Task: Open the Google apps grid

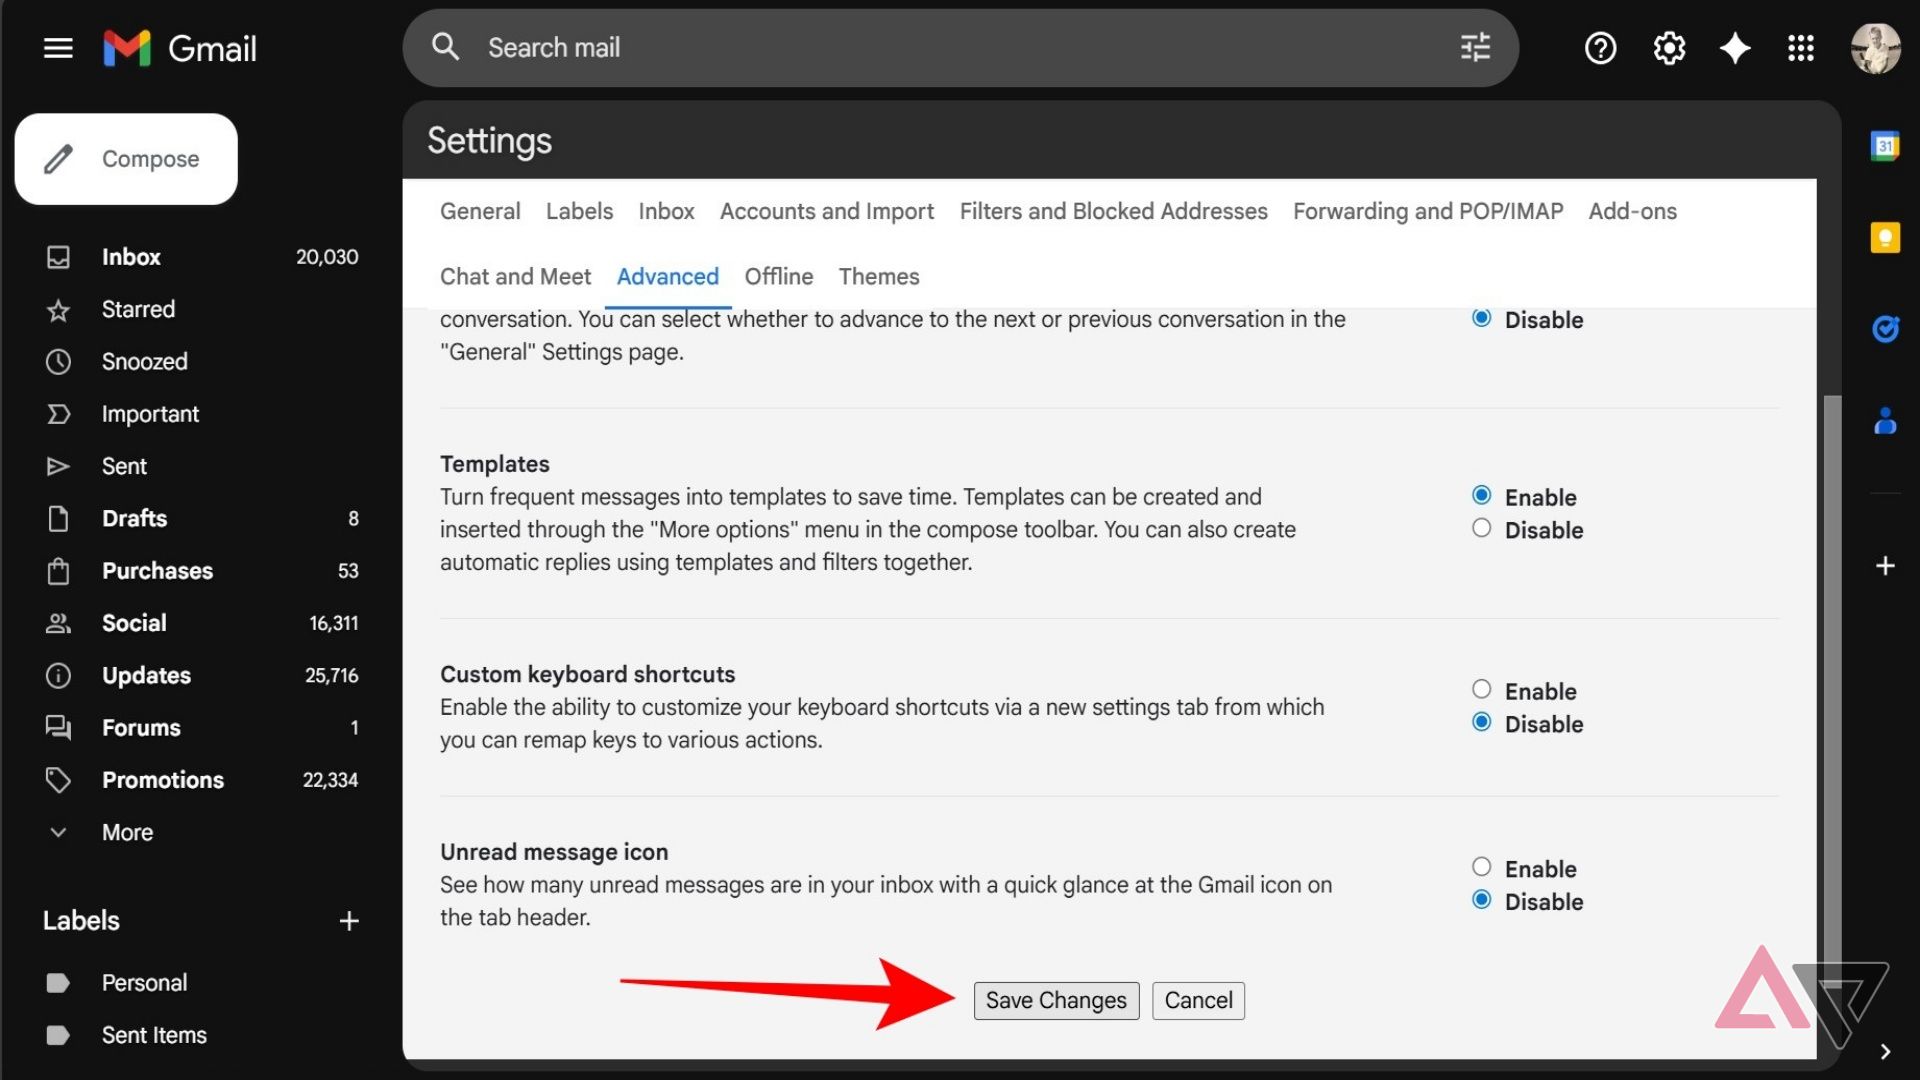Action: [1800, 48]
